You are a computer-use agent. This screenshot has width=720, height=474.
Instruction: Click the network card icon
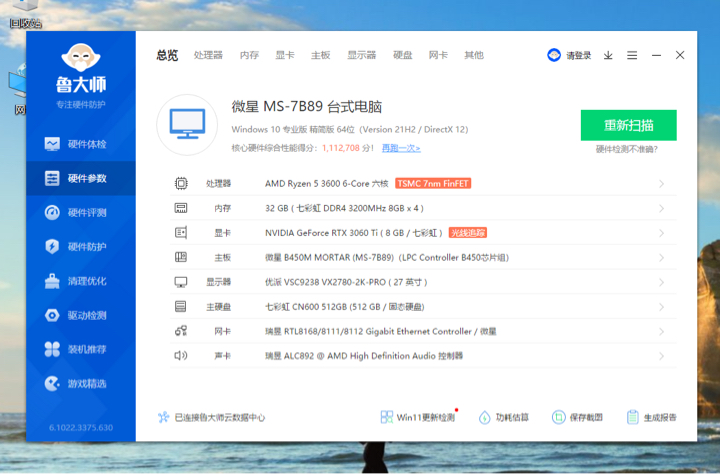(181, 331)
